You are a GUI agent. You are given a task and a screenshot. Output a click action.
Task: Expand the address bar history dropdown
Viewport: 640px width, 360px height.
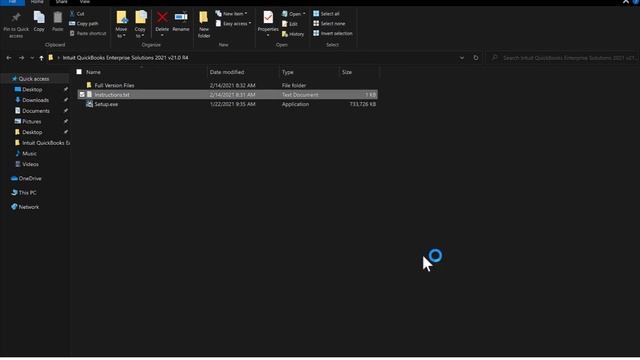(462, 58)
